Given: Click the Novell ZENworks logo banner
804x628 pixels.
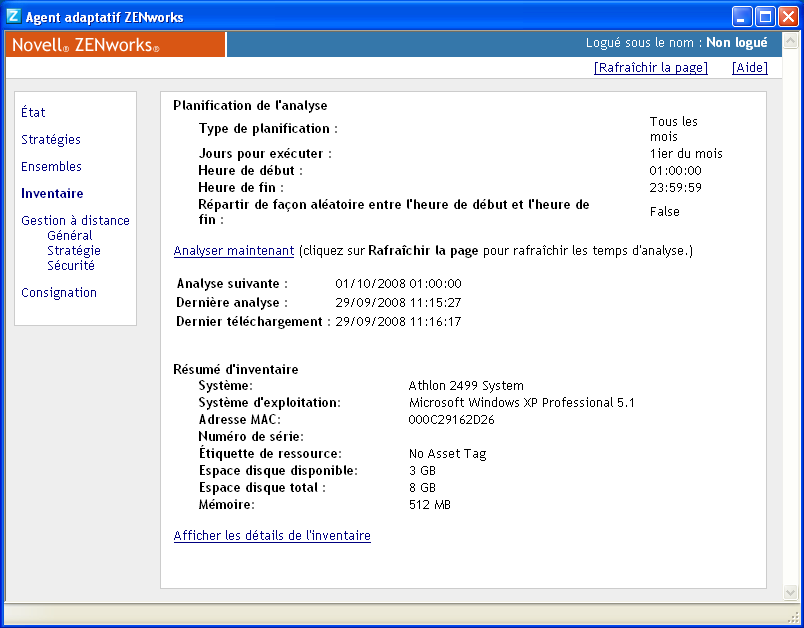Looking at the screenshot, I should coord(115,45).
